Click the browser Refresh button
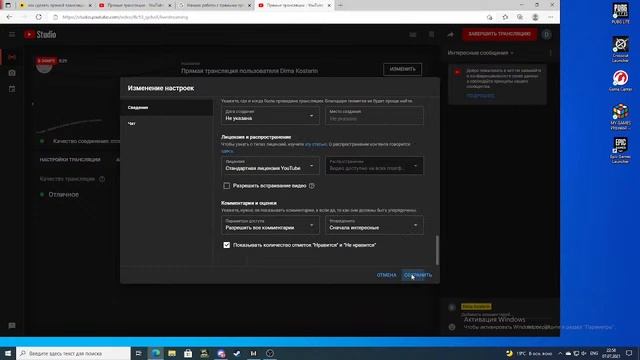This screenshot has width=640, height=360. [x=39, y=17]
